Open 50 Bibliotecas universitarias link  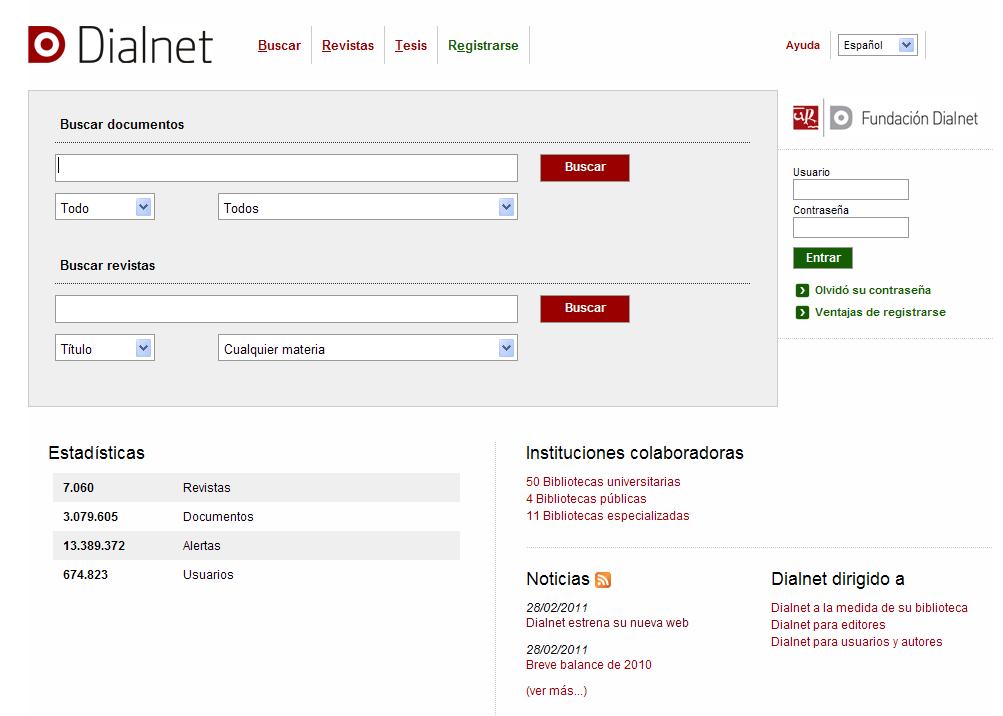point(603,482)
